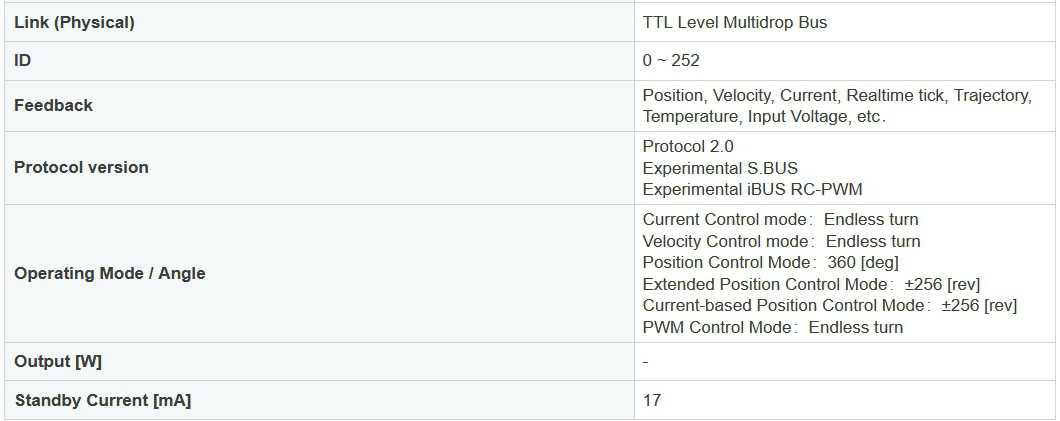
Task: Click the "Position Control Mode: 360 [deg]" line
Action: click(771, 263)
